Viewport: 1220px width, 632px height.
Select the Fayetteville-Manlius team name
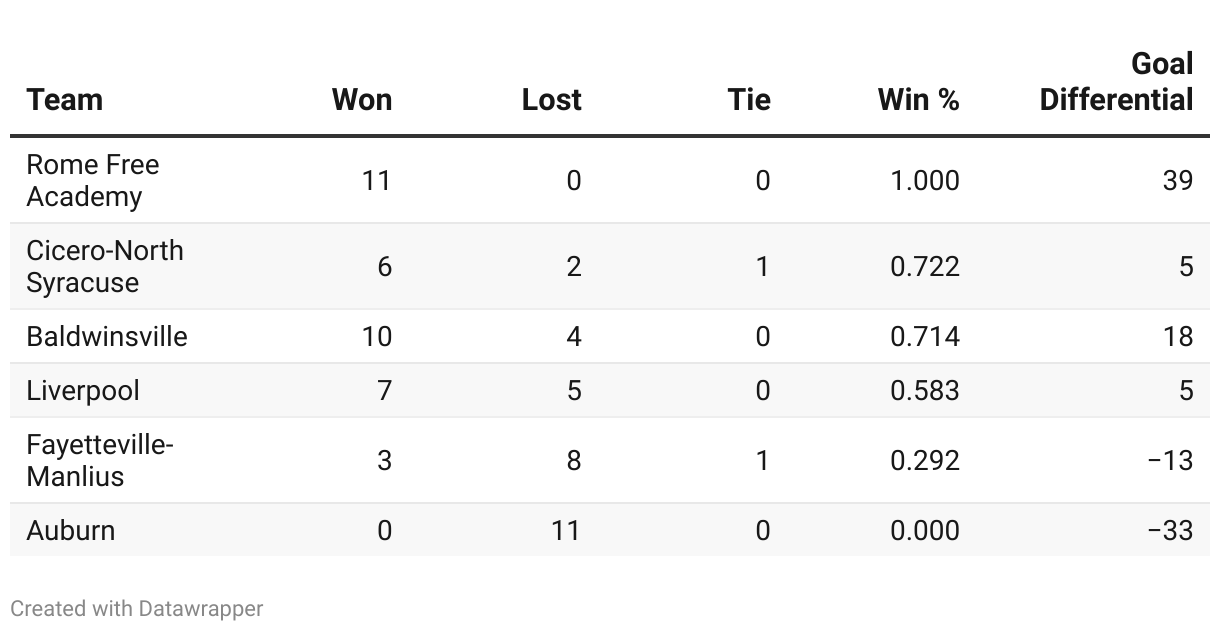click(x=99, y=460)
